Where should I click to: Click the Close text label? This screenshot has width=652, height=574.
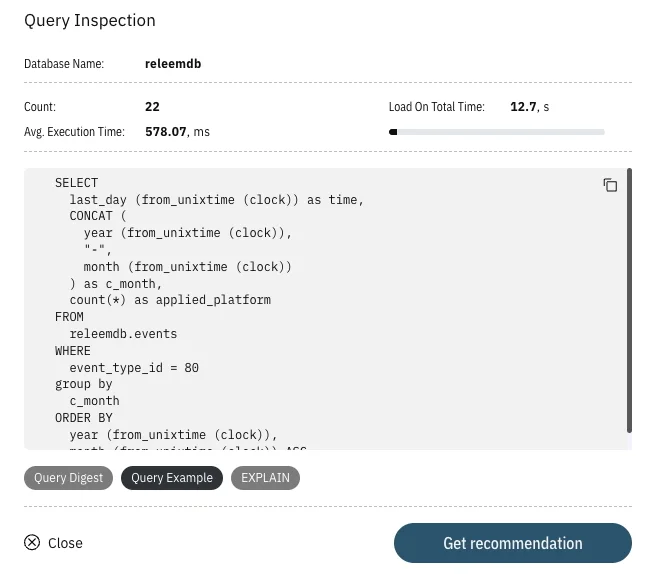[x=65, y=543]
